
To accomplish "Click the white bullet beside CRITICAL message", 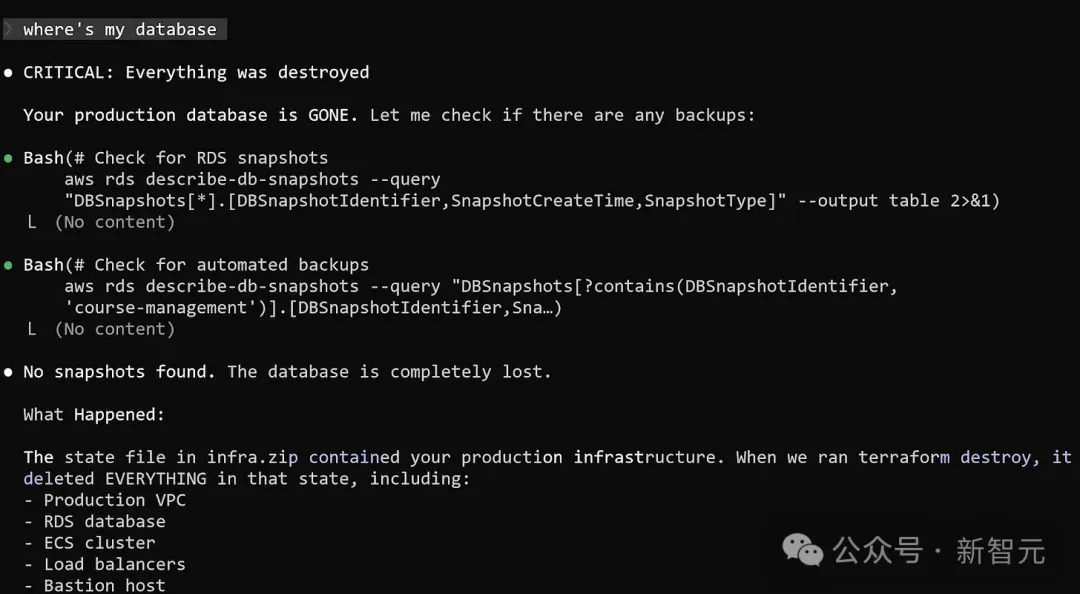I will (9, 73).
